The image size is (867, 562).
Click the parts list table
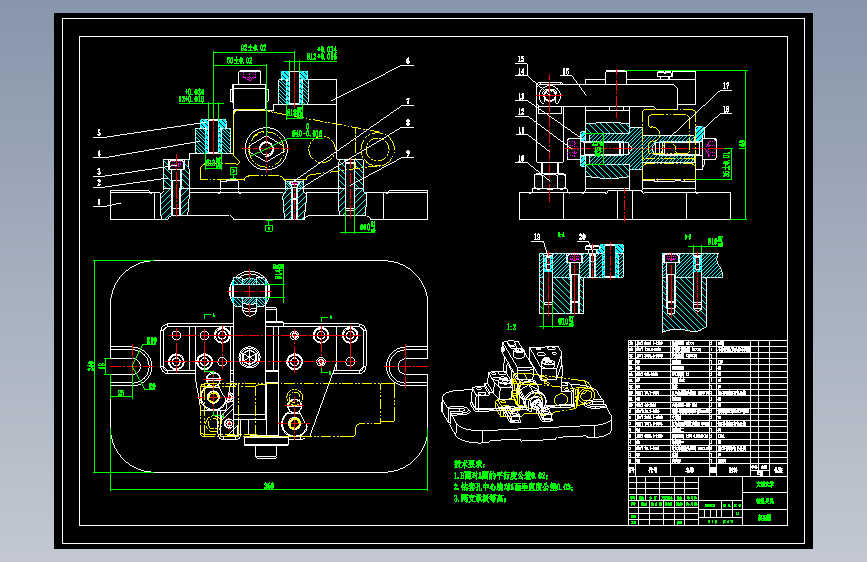pos(708,408)
